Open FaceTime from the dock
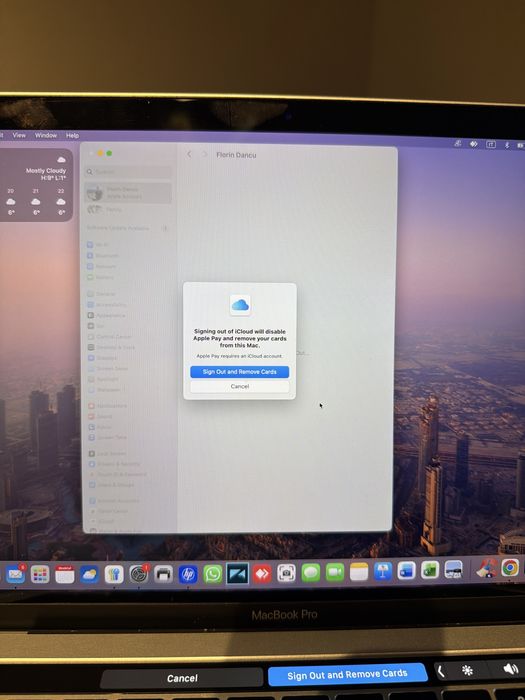This screenshot has width=525, height=700. point(335,573)
